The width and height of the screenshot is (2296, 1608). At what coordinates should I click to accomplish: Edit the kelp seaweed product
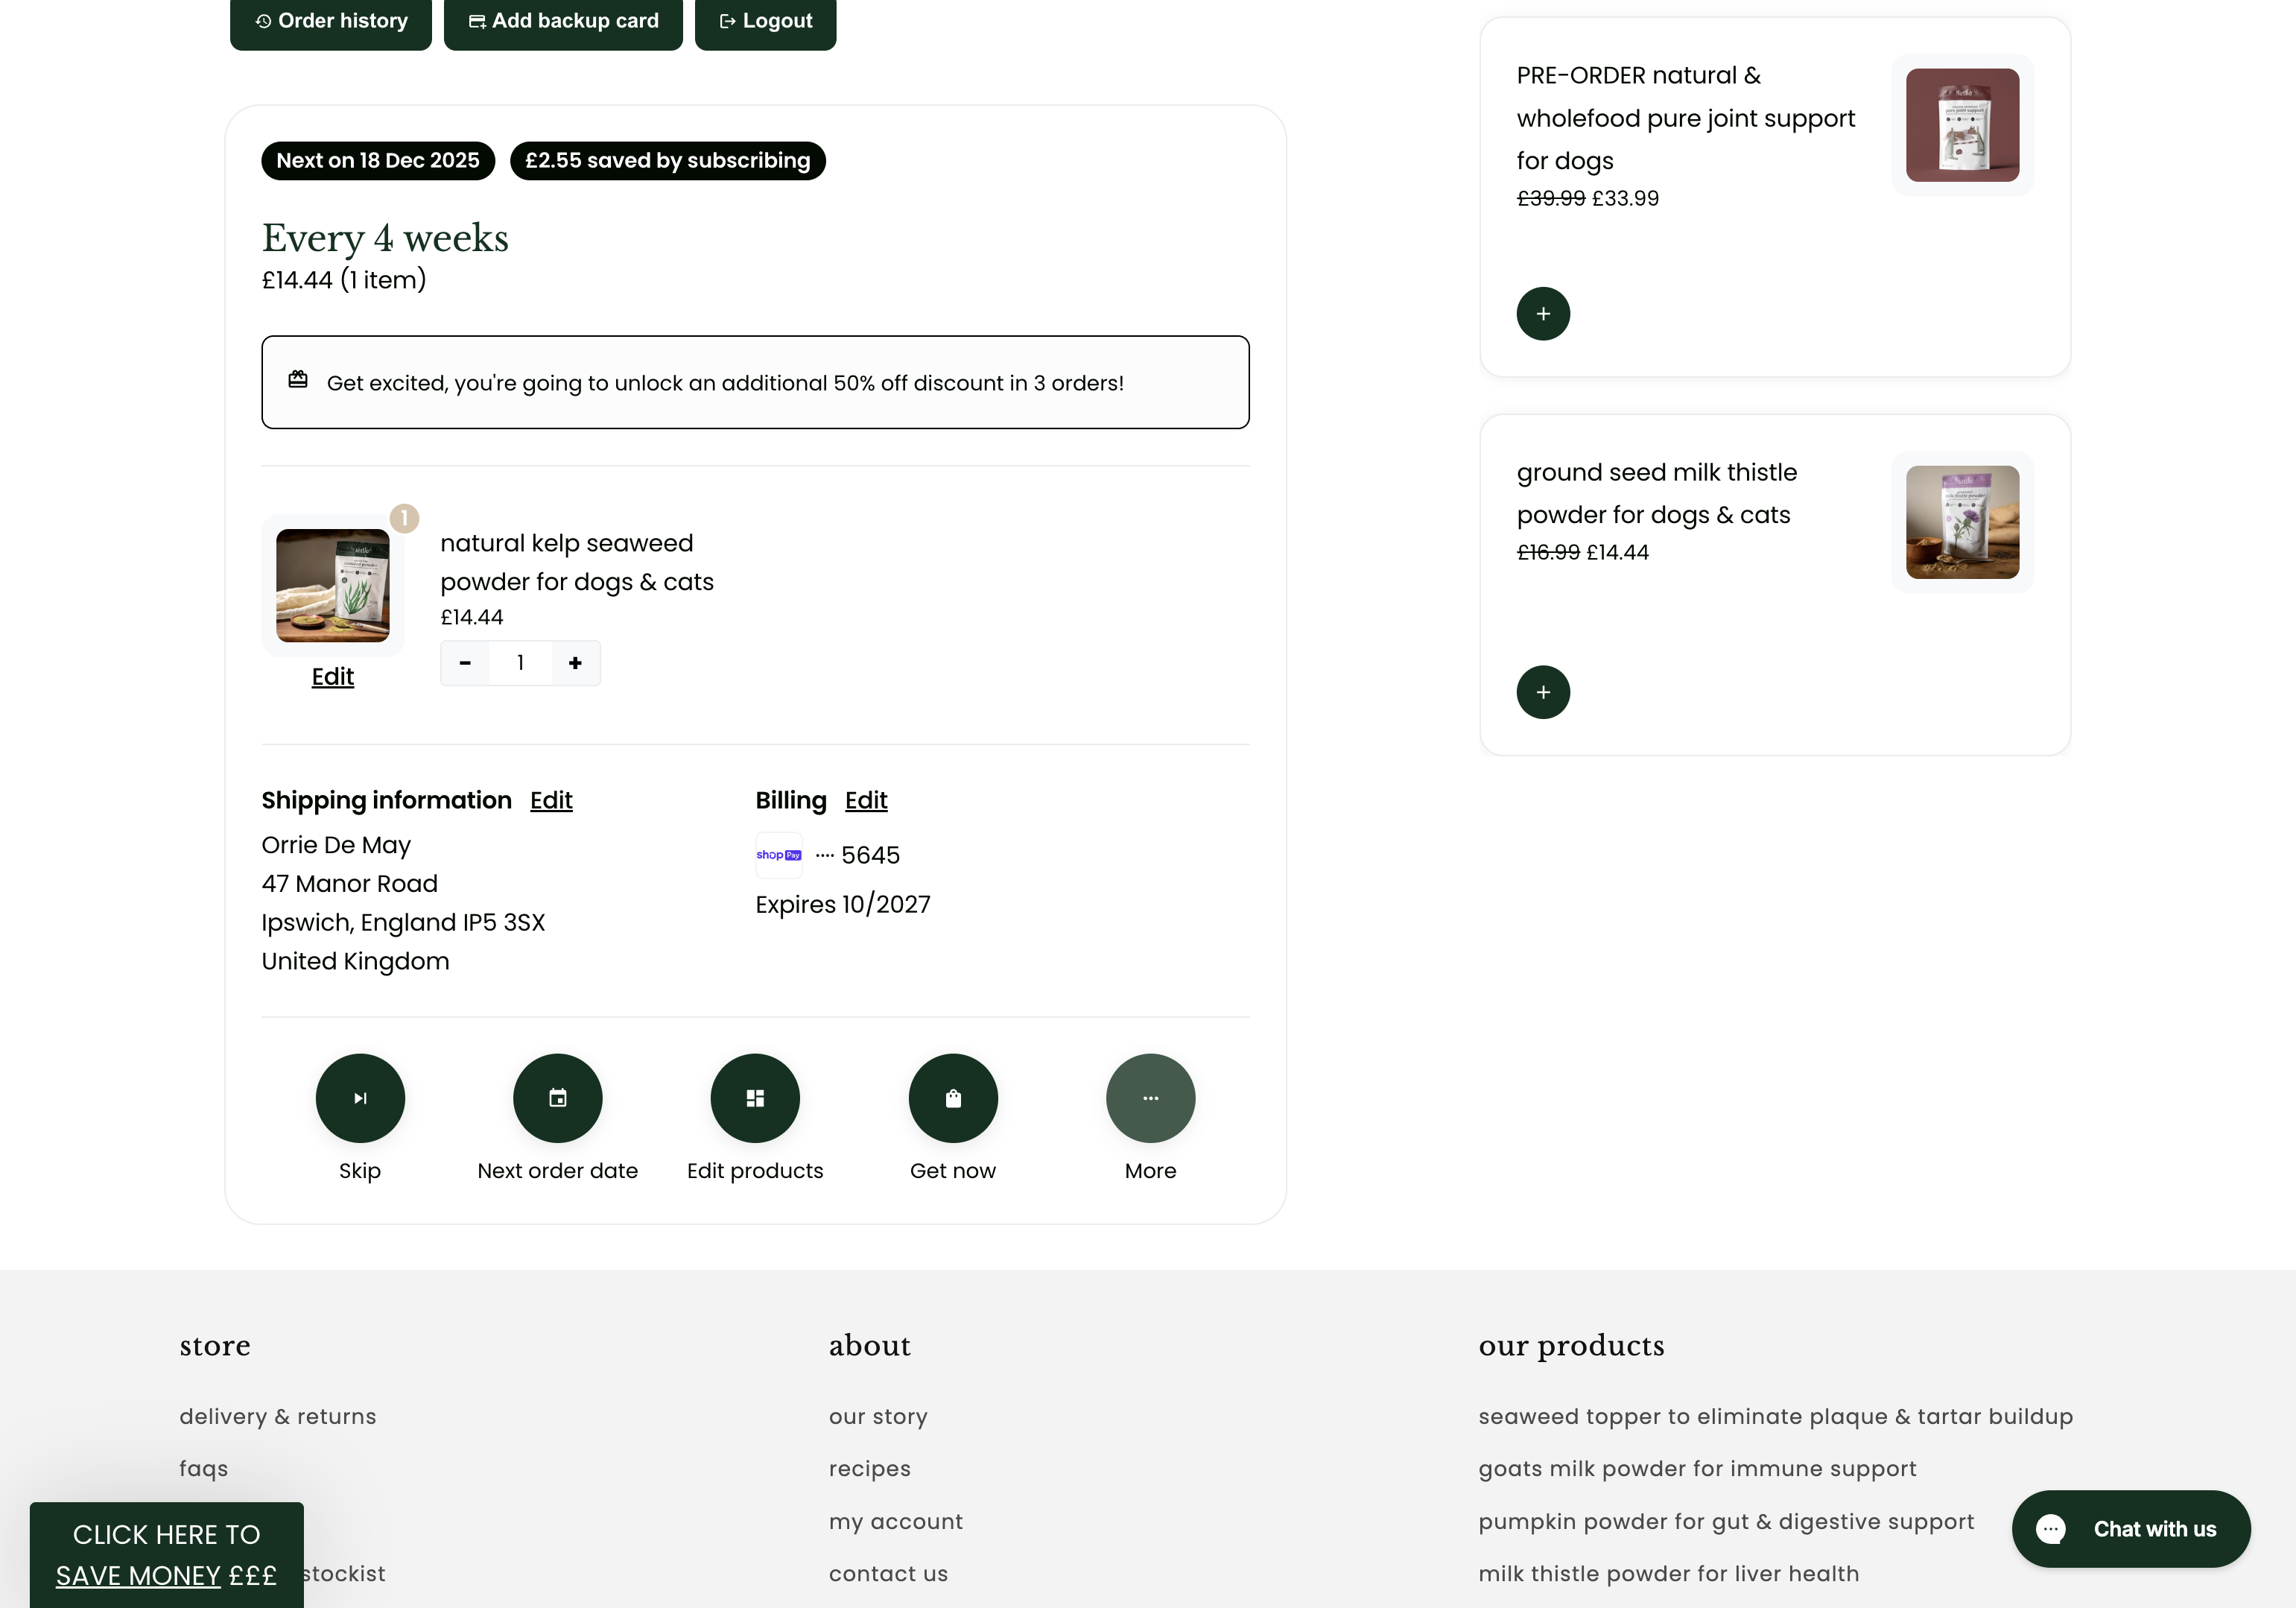[333, 677]
